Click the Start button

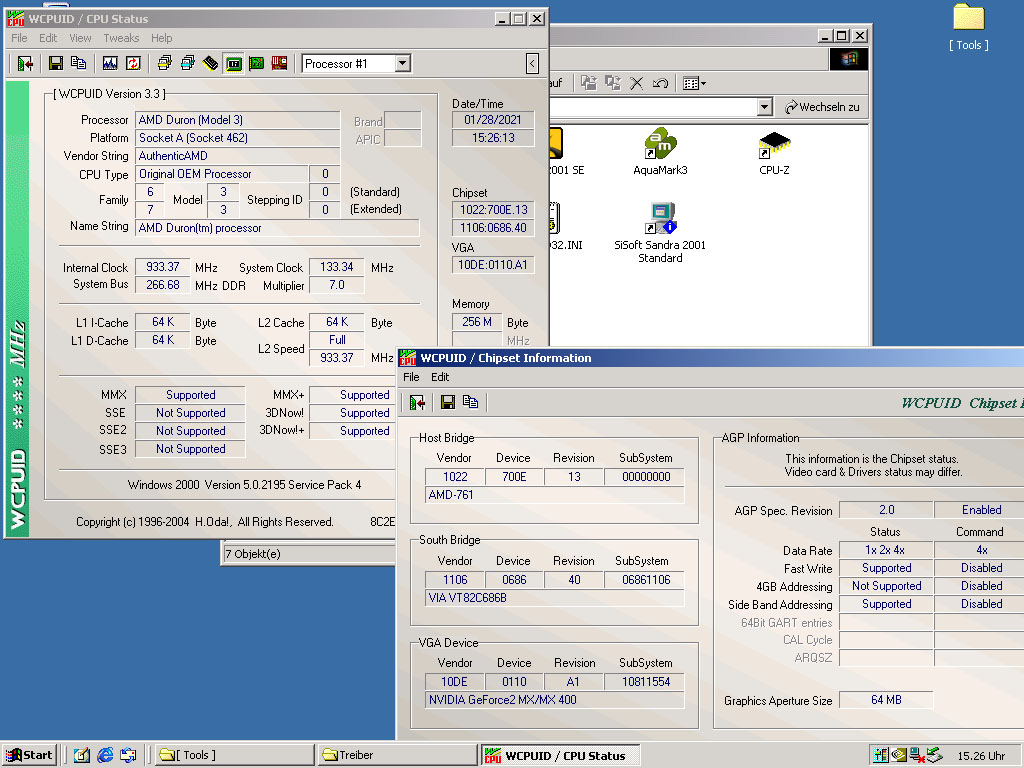pyautogui.click(x=30, y=755)
